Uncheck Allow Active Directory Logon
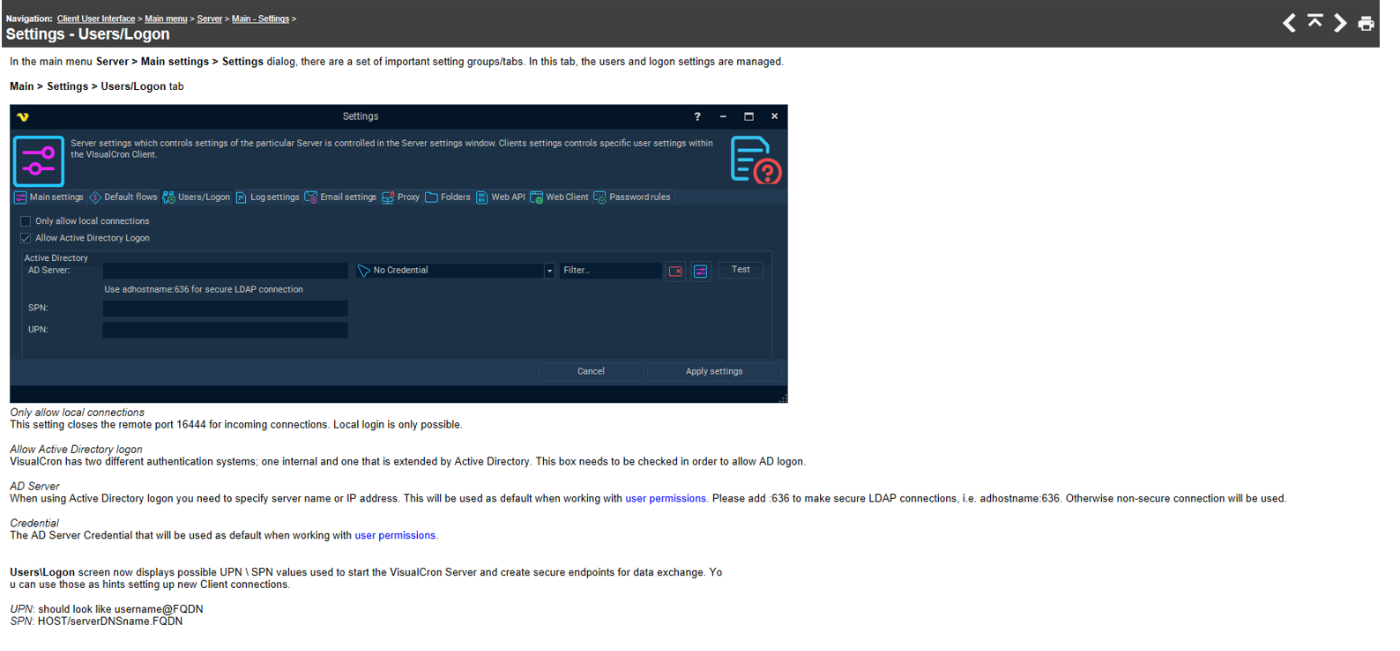 [26, 238]
